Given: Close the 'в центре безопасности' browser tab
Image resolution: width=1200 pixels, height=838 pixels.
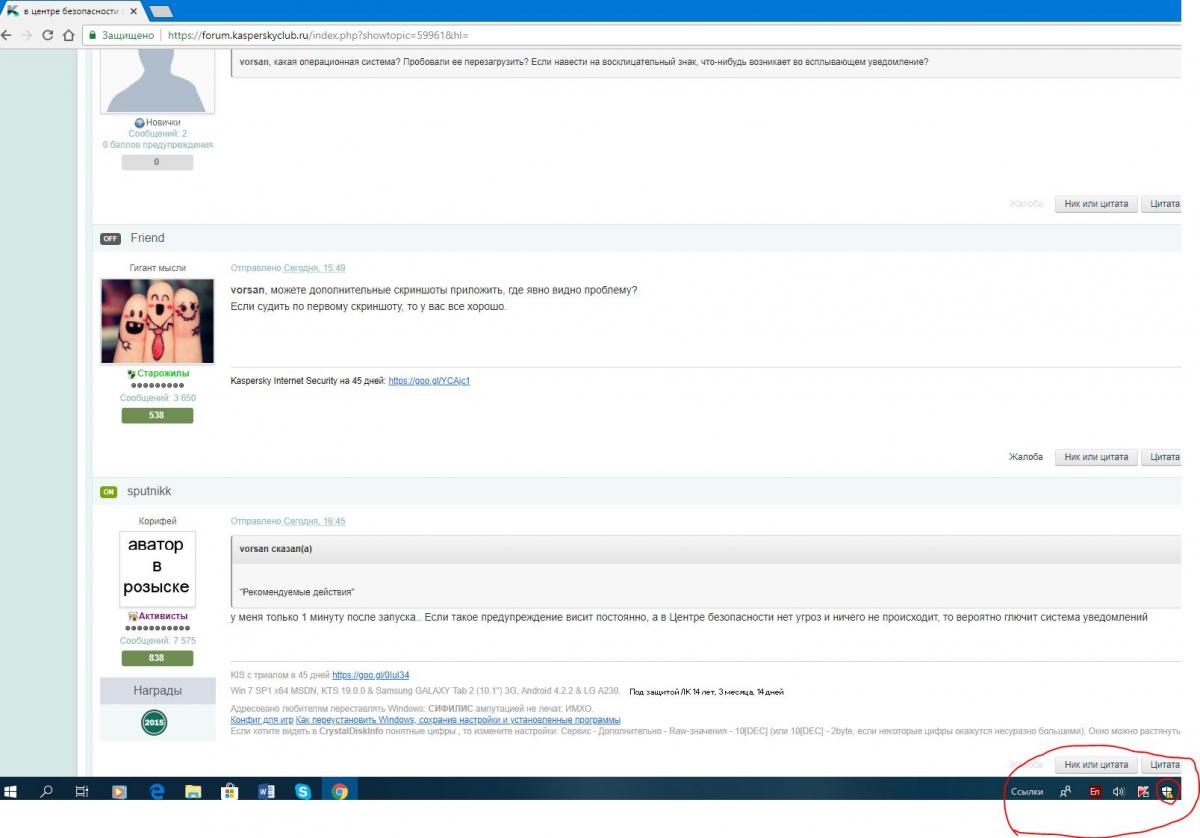Looking at the screenshot, I should pyautogui.click(x=132, y=11).
